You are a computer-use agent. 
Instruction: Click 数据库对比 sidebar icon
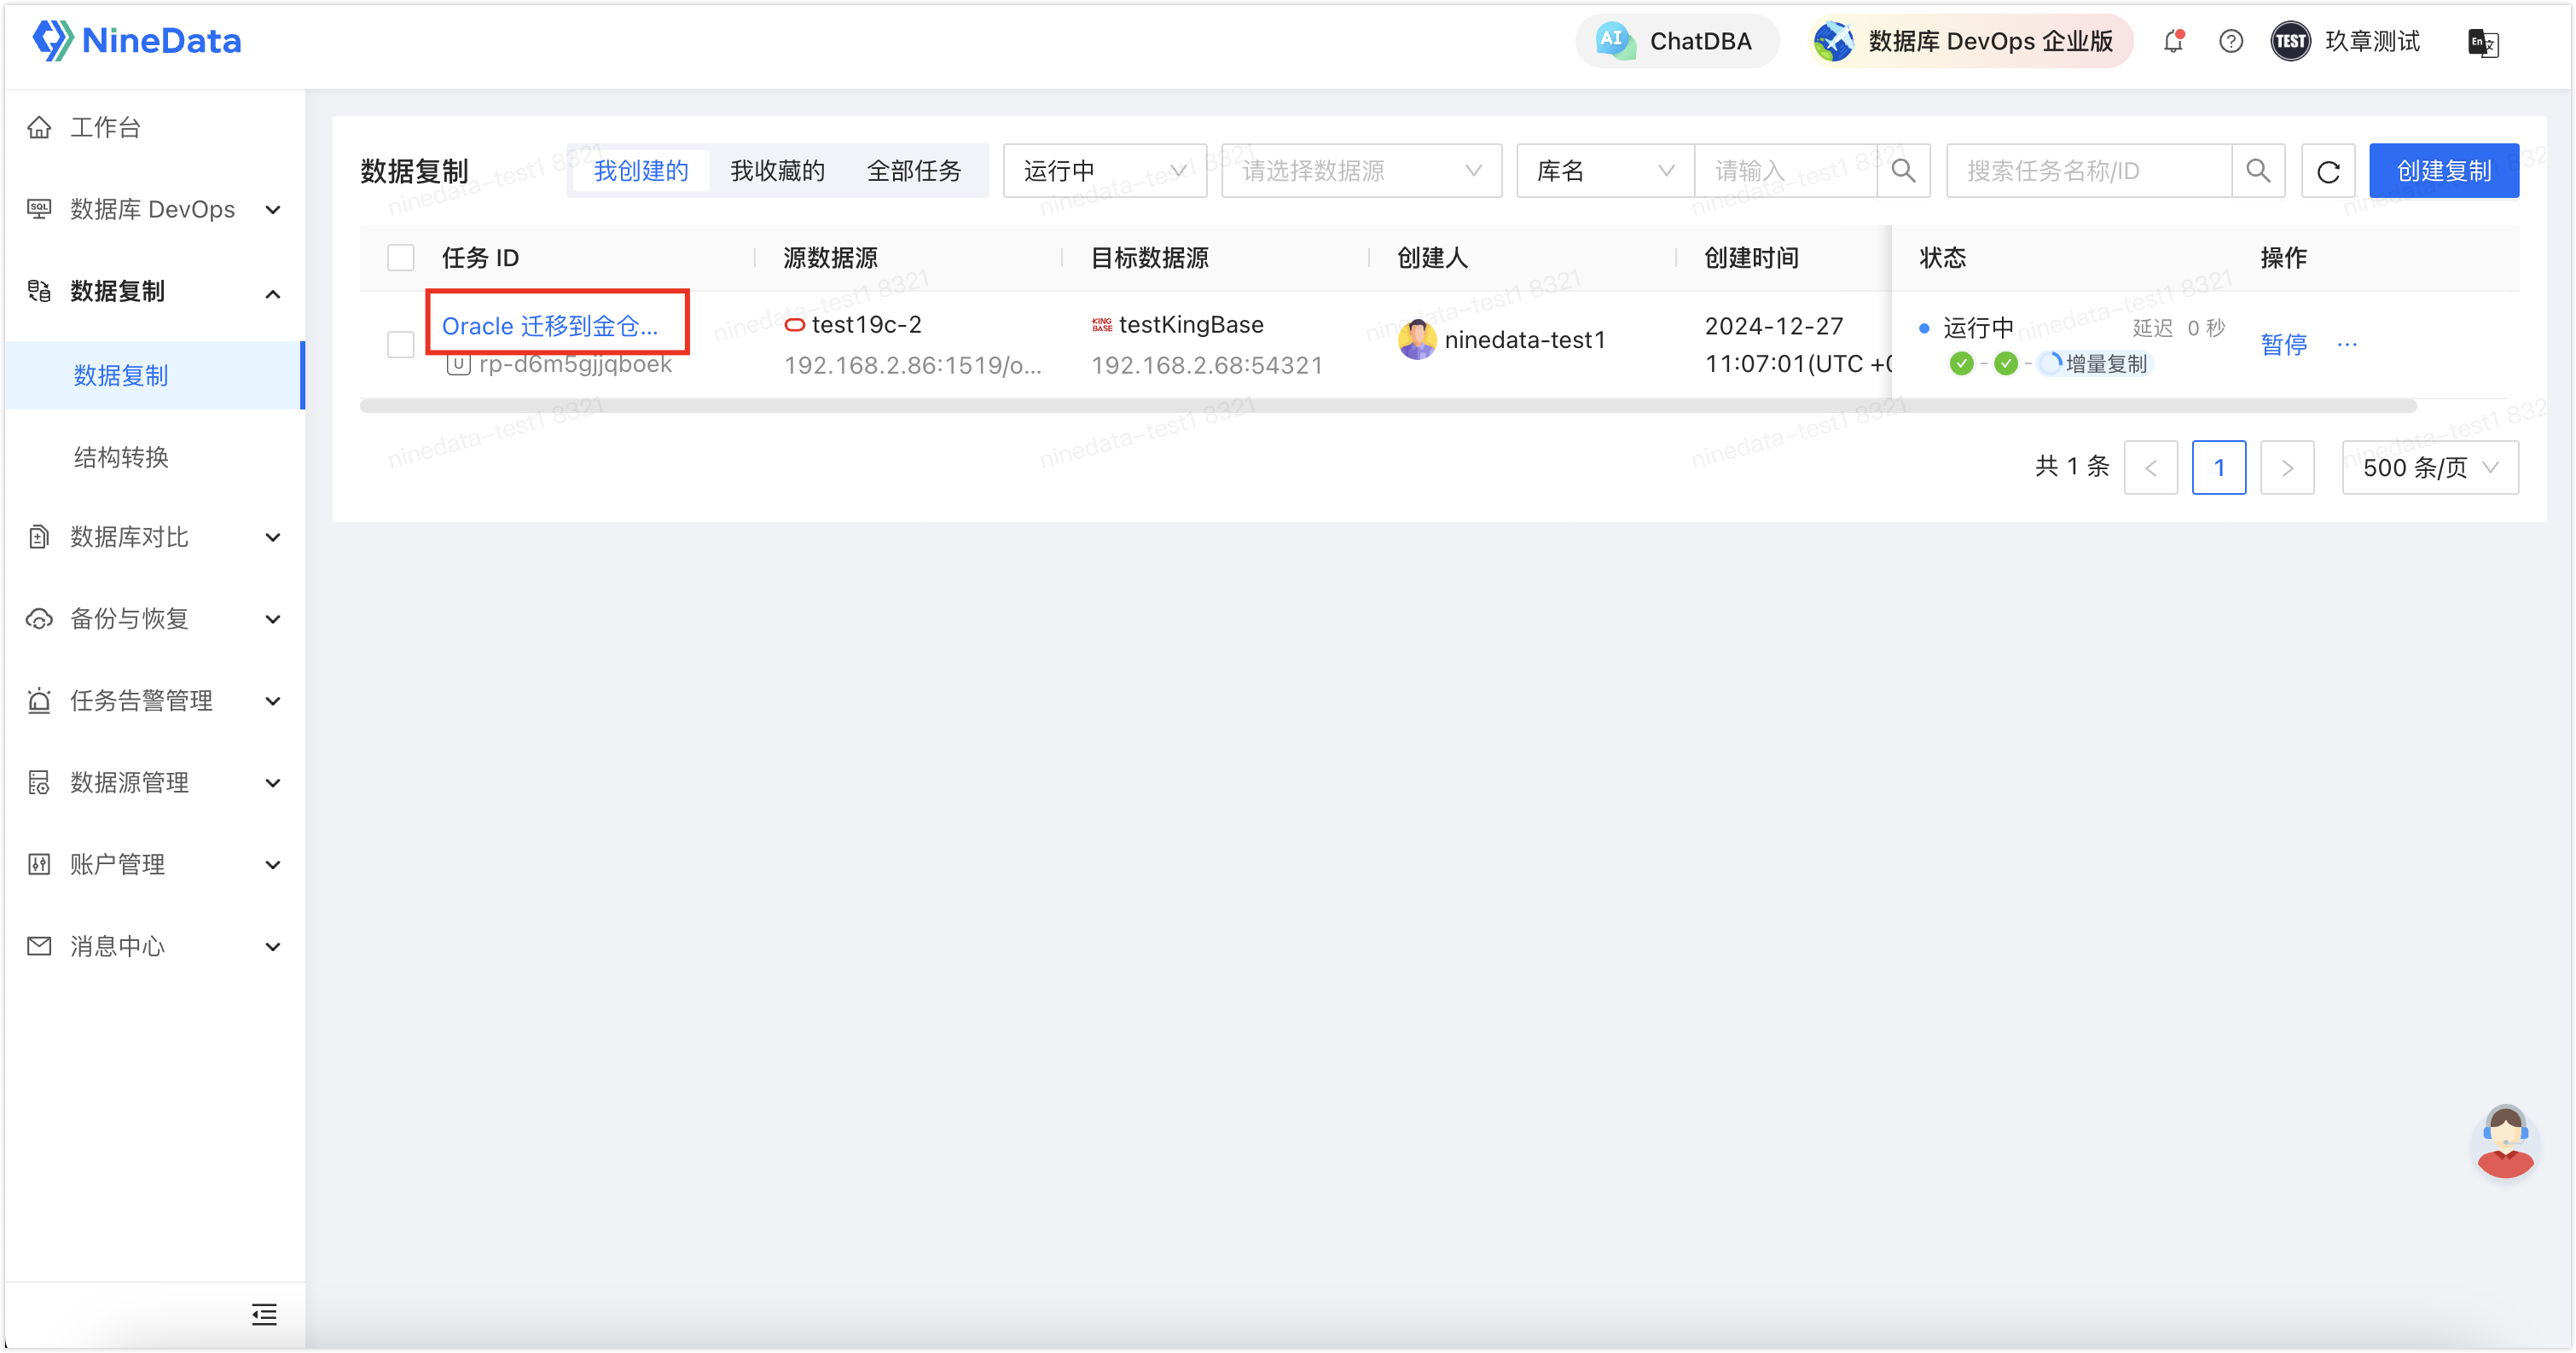39,537
